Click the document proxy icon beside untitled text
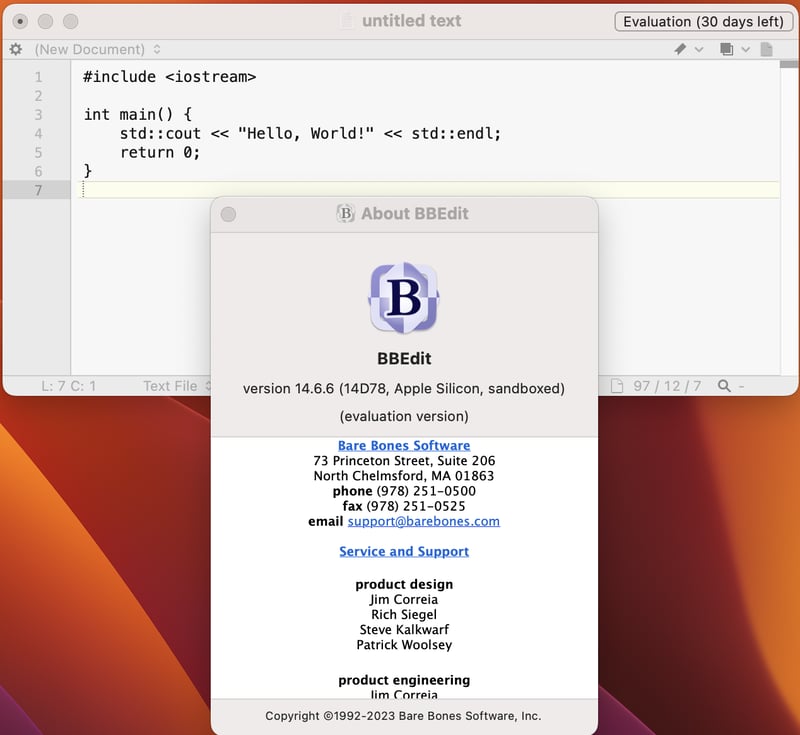This screenshot has height=735, width=800. click(x=347, y=21)
